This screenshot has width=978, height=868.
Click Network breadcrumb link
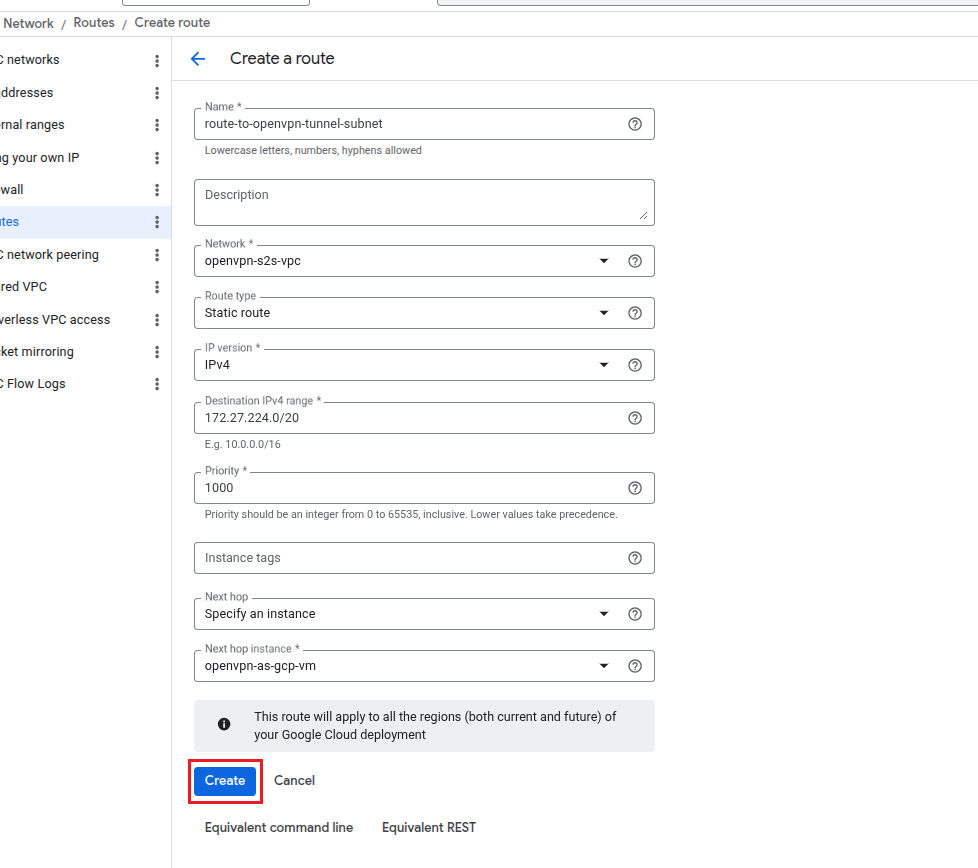click(29, 23)
